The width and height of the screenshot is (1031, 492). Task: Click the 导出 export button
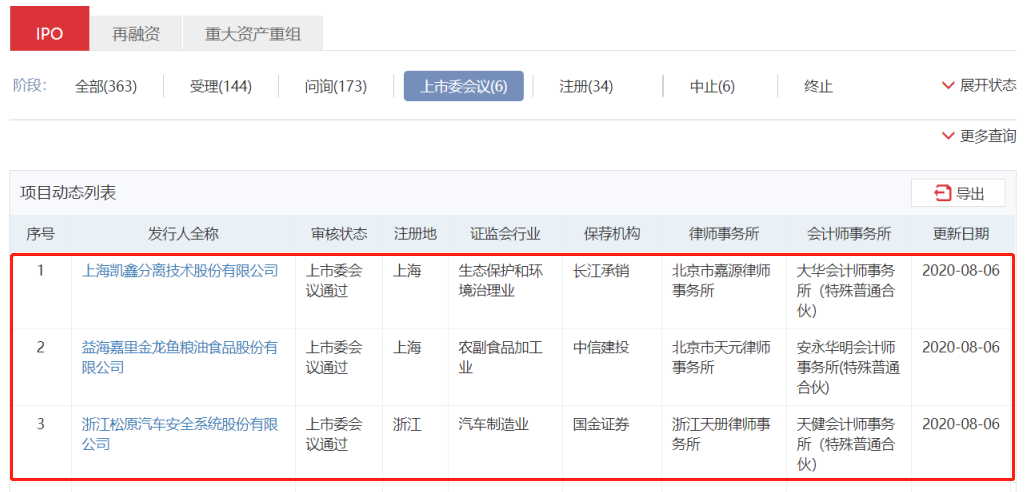[x=958, y=193]
